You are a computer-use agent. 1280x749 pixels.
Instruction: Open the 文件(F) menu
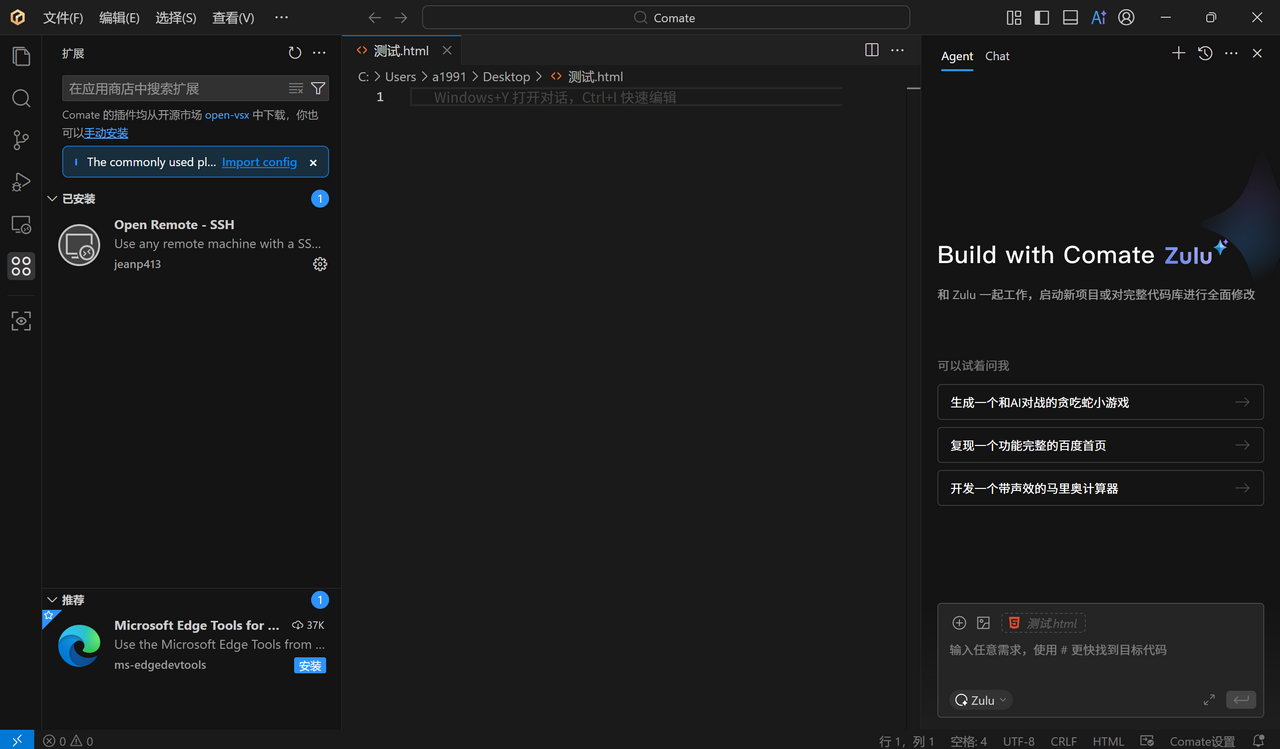(x=63, y=18)
